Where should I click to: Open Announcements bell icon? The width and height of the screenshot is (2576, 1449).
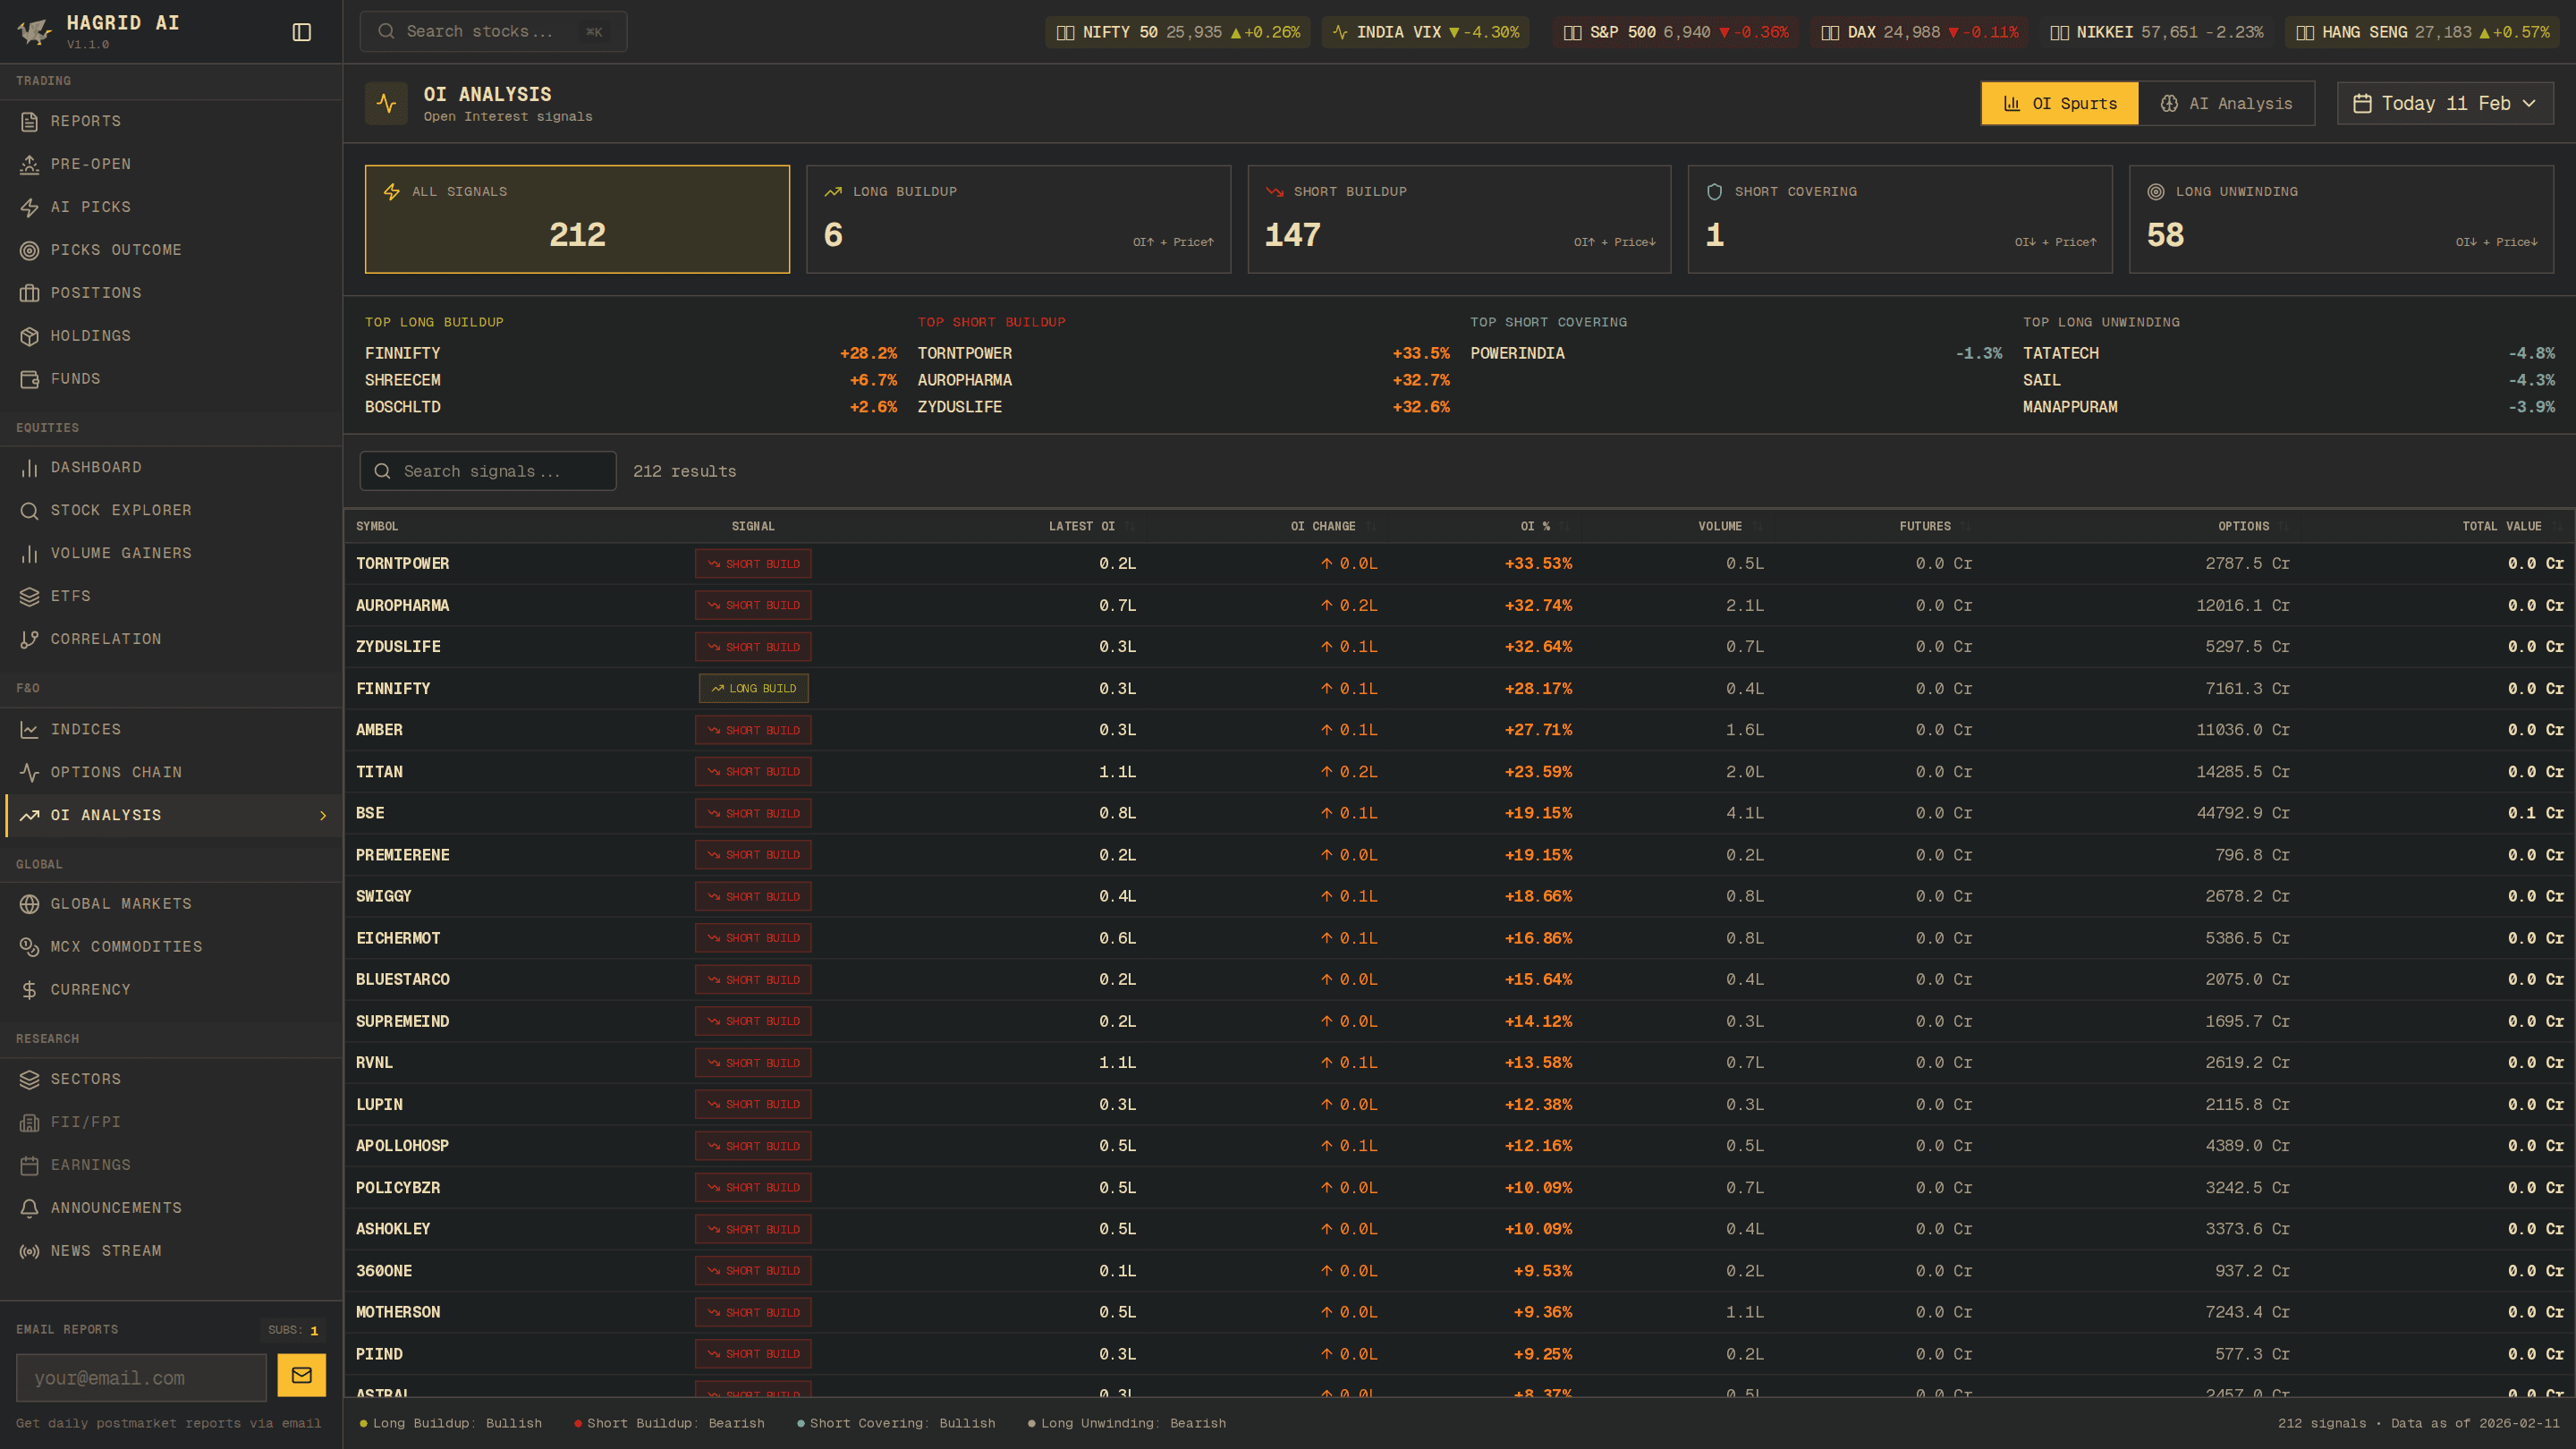coord(29,1208)
